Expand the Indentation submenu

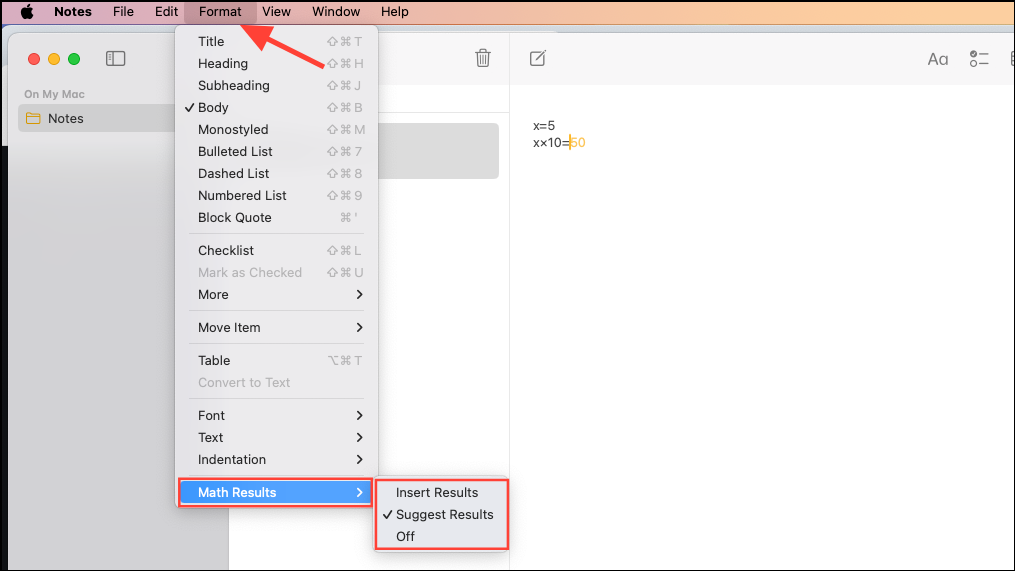tap(276, 460)
